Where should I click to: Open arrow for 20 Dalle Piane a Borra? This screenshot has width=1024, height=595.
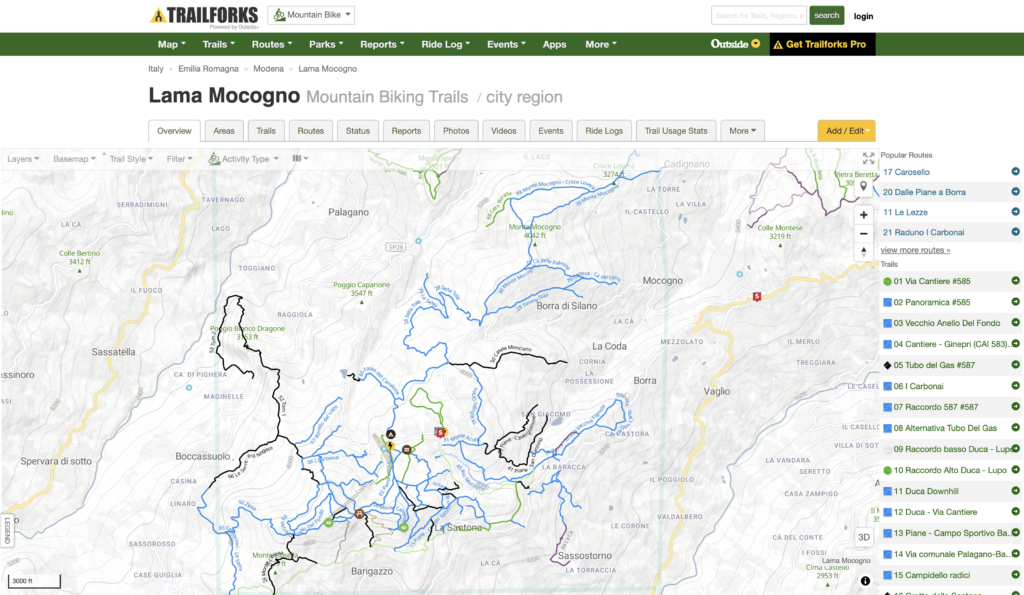pyautogui.click(x=1016, y=192)
